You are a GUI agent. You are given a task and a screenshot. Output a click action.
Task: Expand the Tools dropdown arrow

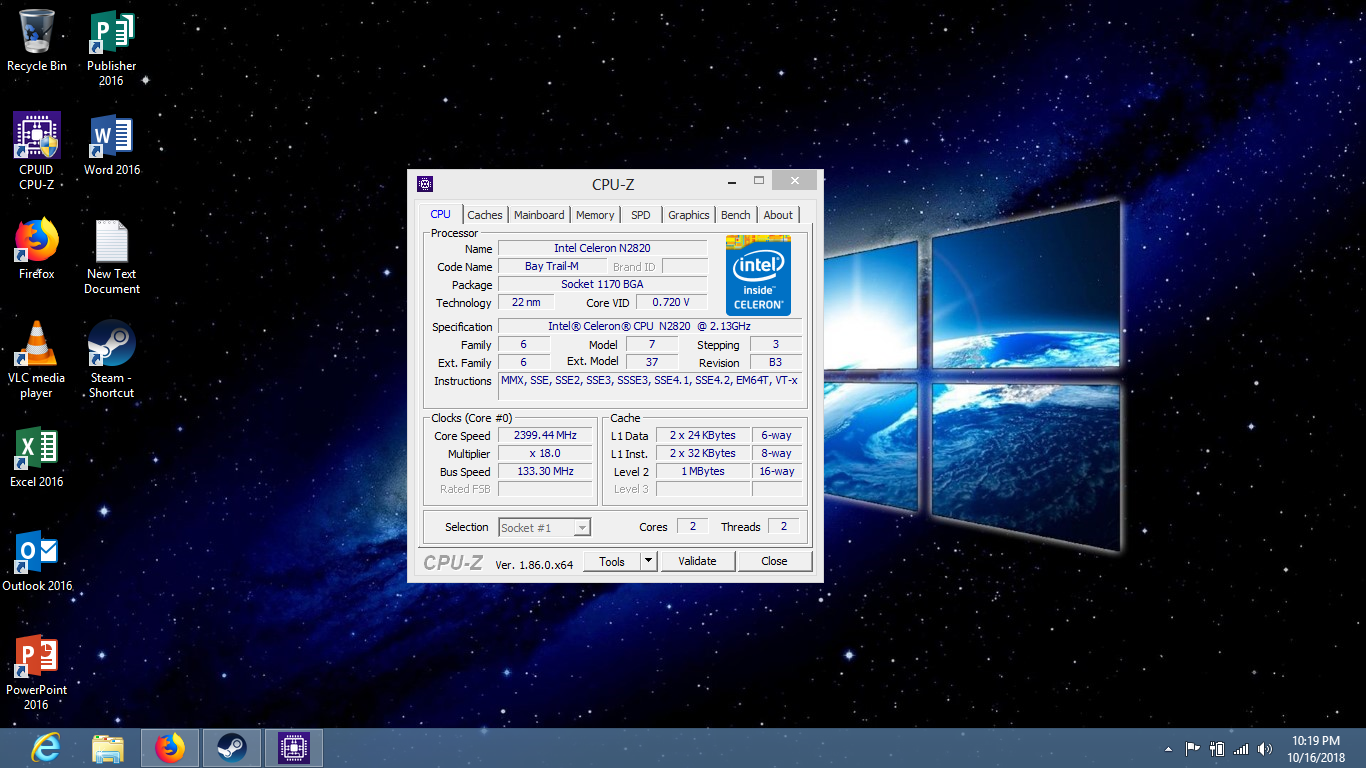tap(648, 561)
